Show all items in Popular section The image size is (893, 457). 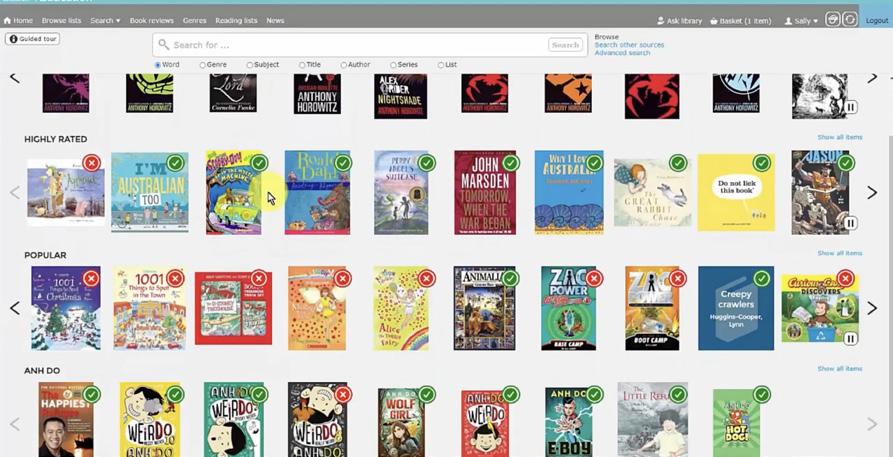coord(840,253)
